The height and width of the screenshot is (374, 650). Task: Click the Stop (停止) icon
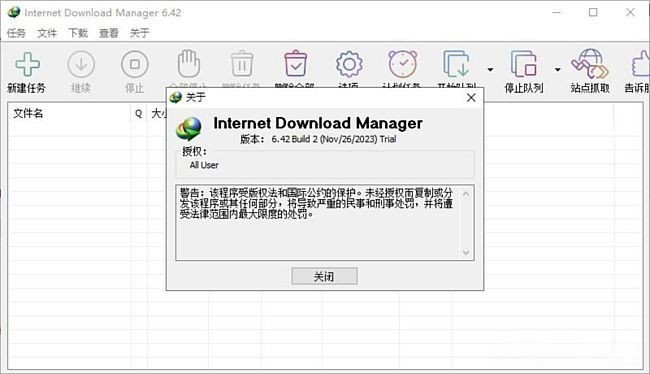click(x=135, y=64)
